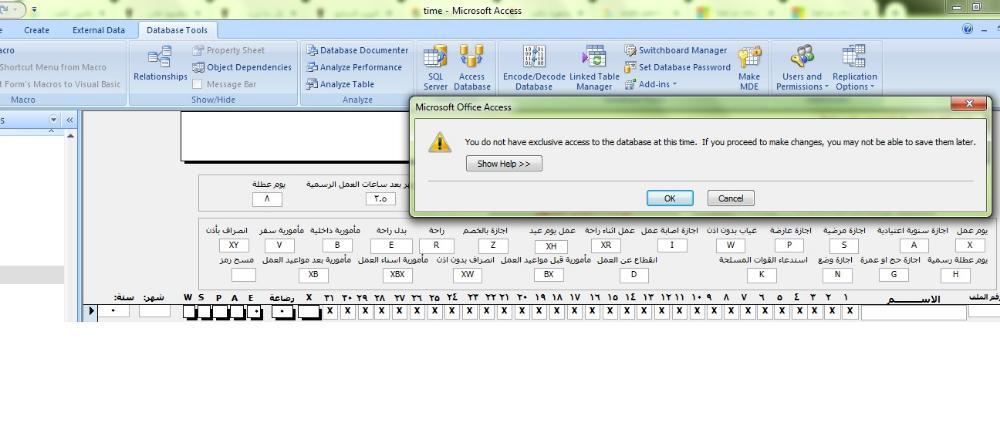Click OK in the exclusive access dialog
The width and height of the screenshot is (1000, 430).
[x=670, y=198]
